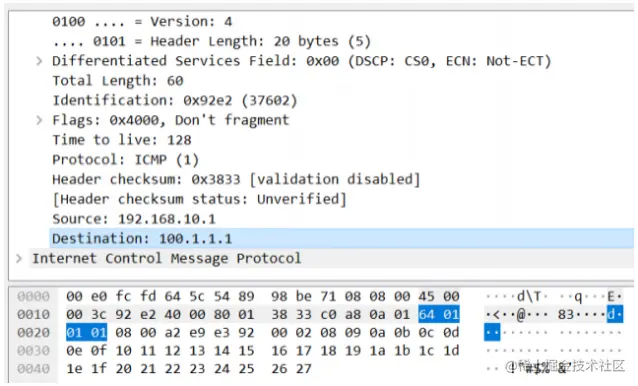The height and width of the screenshot is (386, 638).
Task: Expand the Internet Control Message Protocol section
Action: [19, 259]
